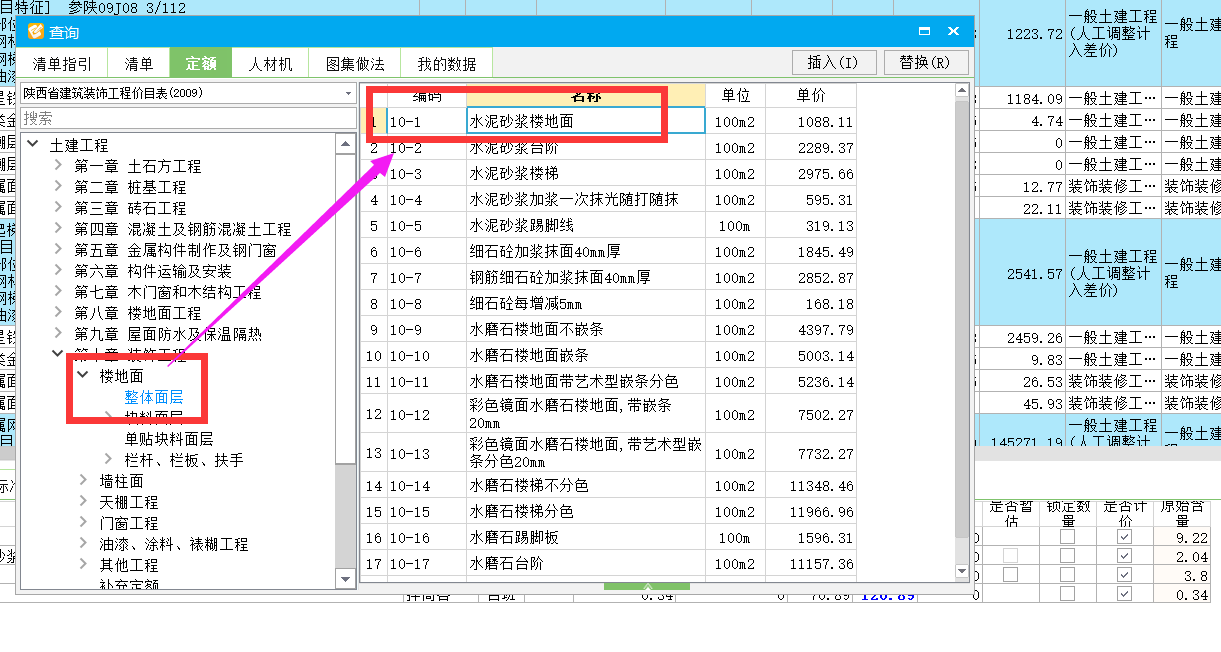Viewport: 1221px width, 652px height.
Task: Select the 定额 tab
Action: (x=201, y=64)
